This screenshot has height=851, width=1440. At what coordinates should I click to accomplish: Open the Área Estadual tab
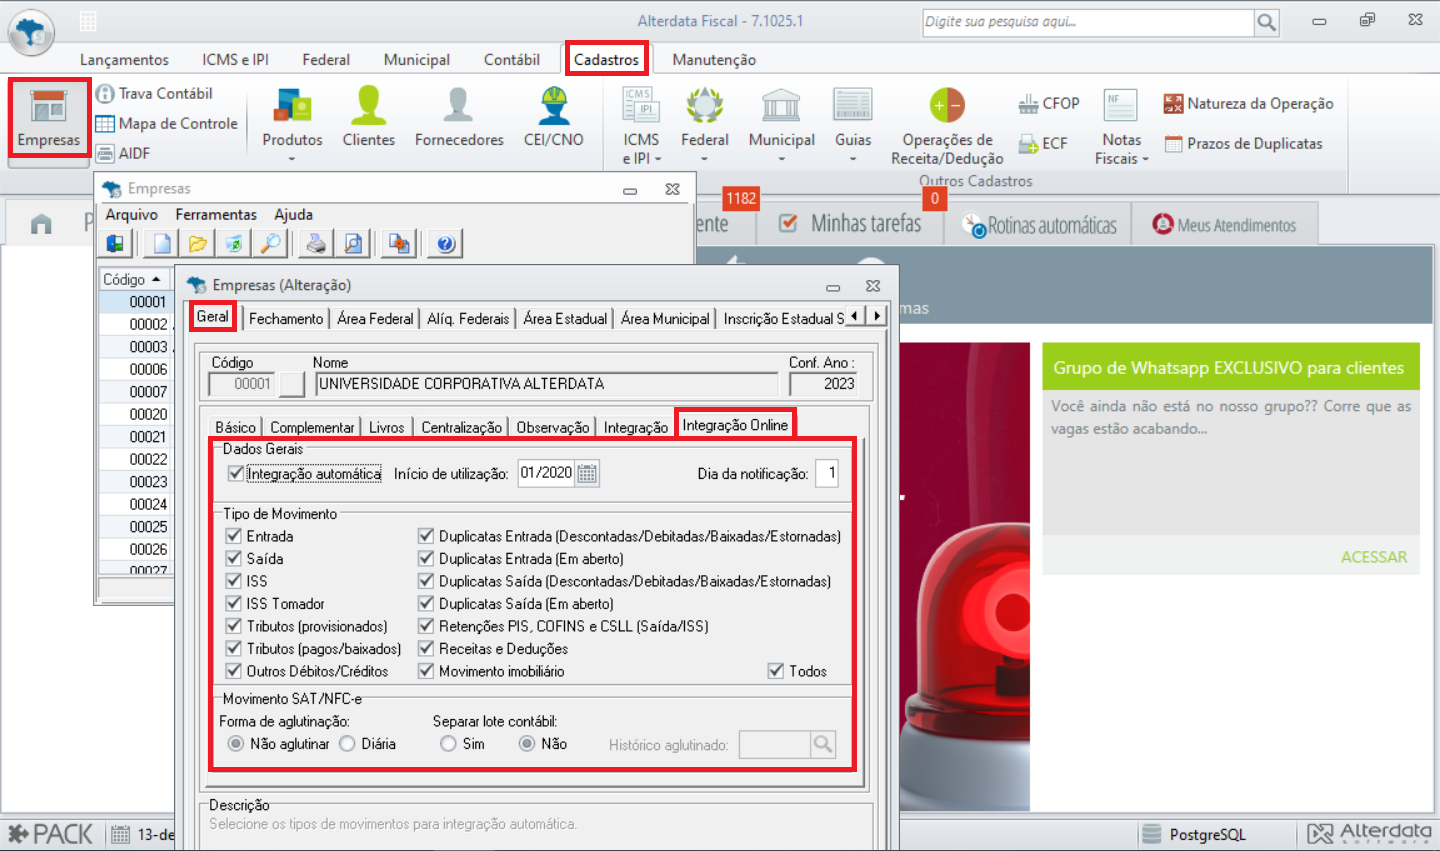565,318
